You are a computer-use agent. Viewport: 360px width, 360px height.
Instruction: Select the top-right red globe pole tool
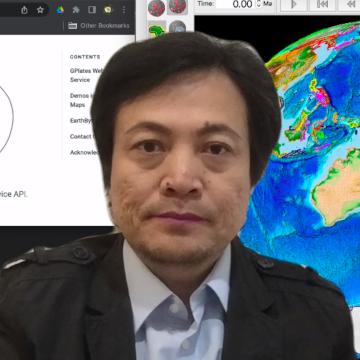pos(177,7)
